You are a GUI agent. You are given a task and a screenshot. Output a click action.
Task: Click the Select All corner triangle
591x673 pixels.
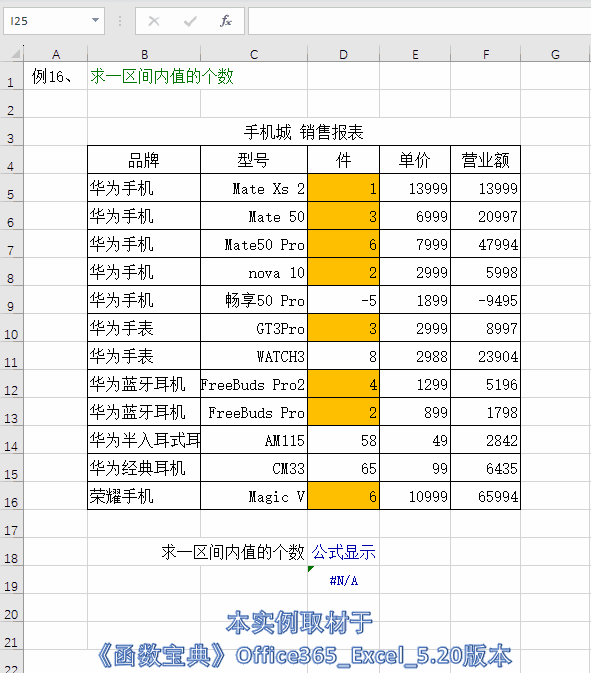click(15, 54)
